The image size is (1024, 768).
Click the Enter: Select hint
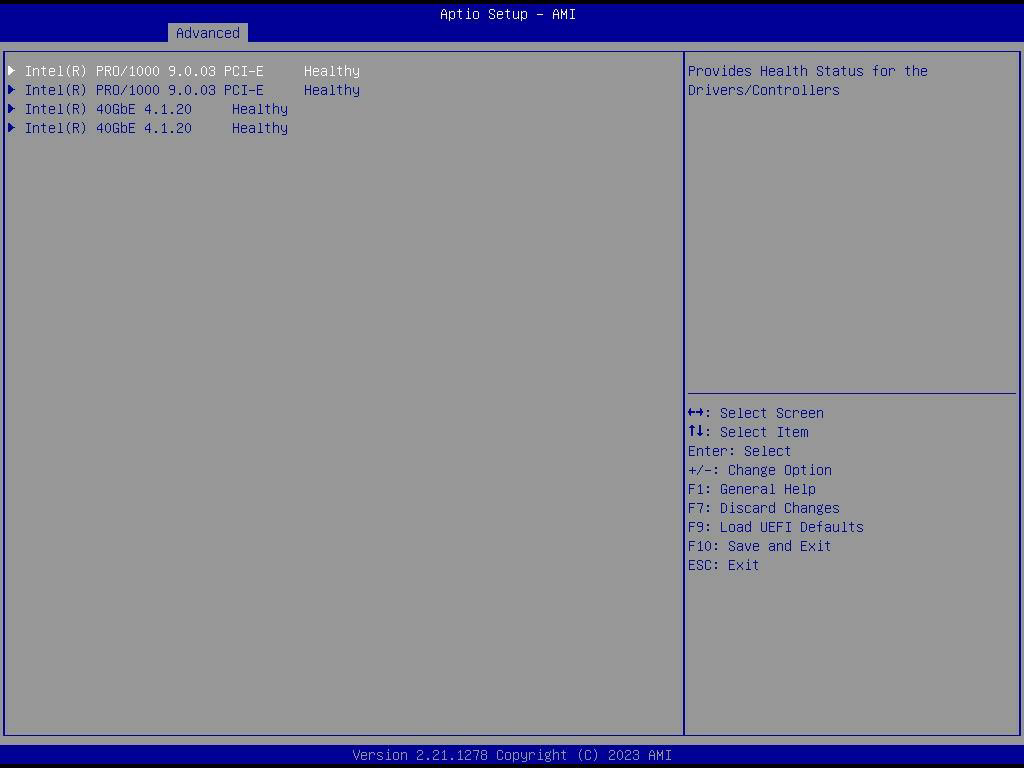coord(739,451)
